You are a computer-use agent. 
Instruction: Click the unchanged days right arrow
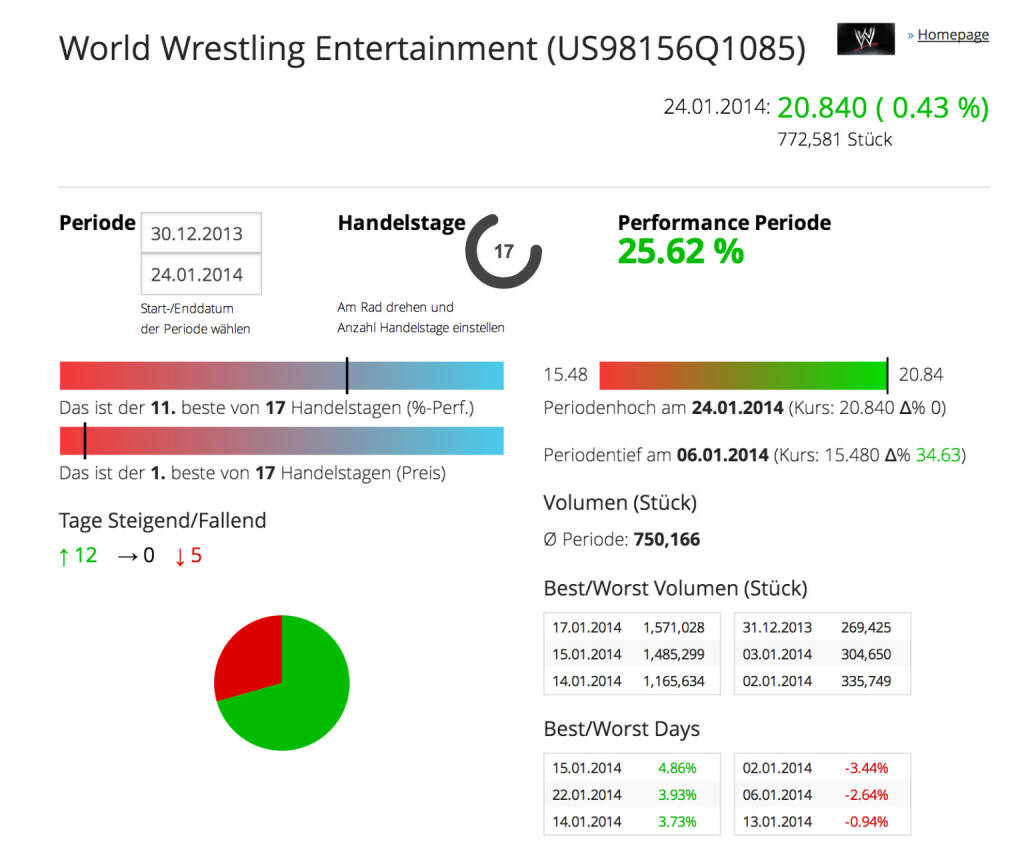[126, 556]
